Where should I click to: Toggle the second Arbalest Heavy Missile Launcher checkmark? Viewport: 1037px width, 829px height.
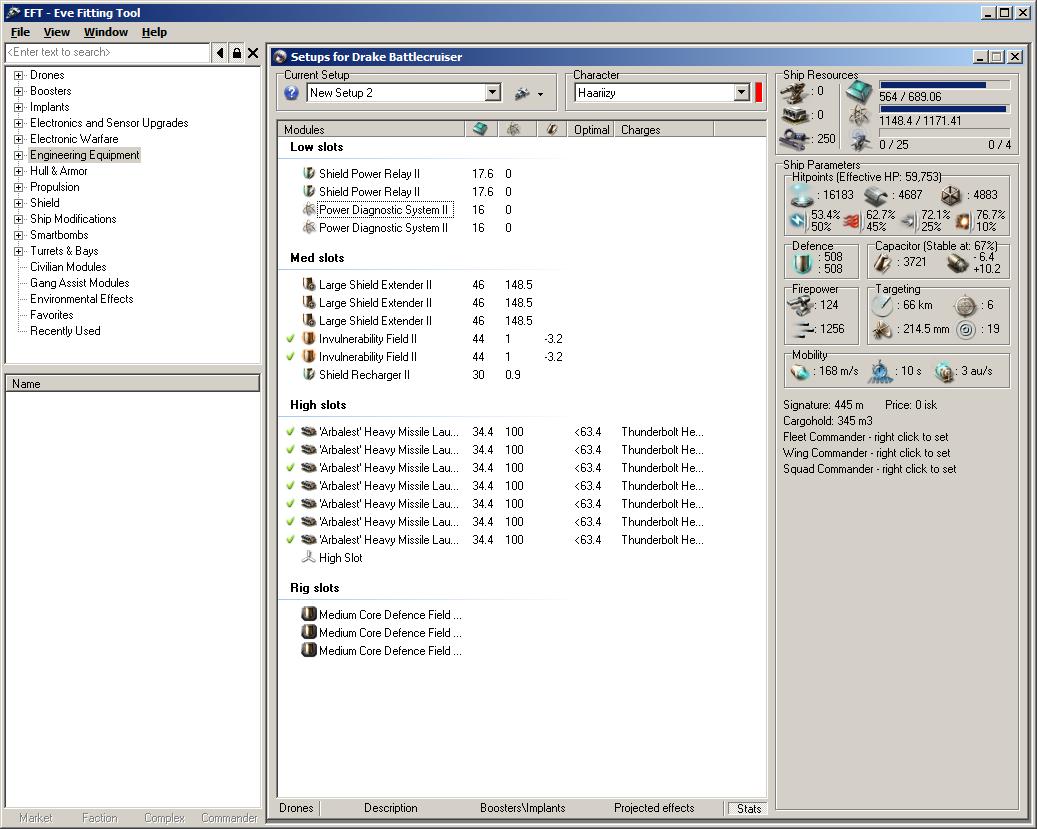(290, 450)
